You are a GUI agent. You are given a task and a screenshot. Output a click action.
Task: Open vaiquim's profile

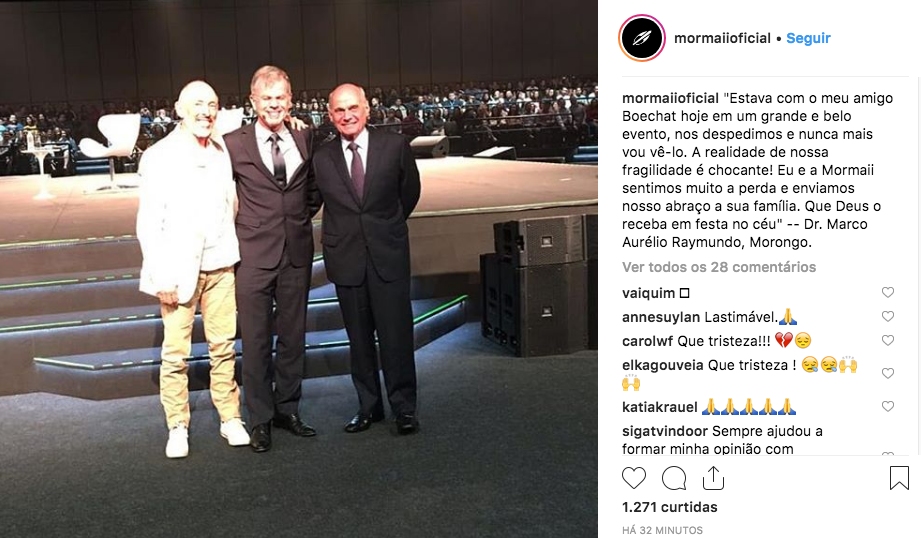648,293
